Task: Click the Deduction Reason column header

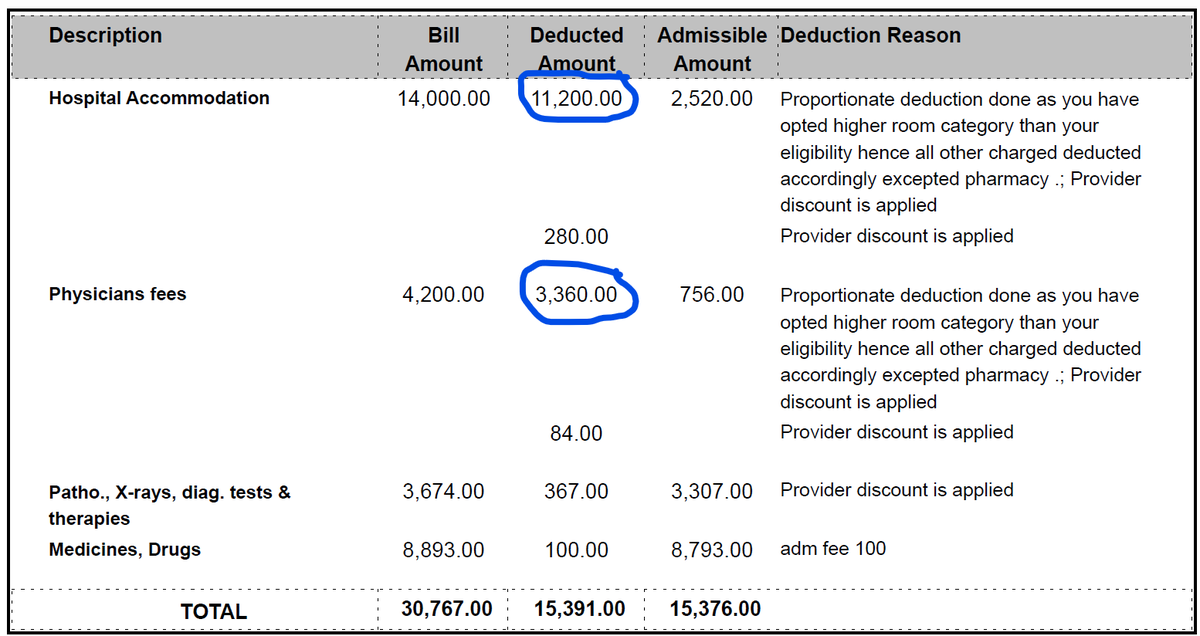Action: [871, 36]
